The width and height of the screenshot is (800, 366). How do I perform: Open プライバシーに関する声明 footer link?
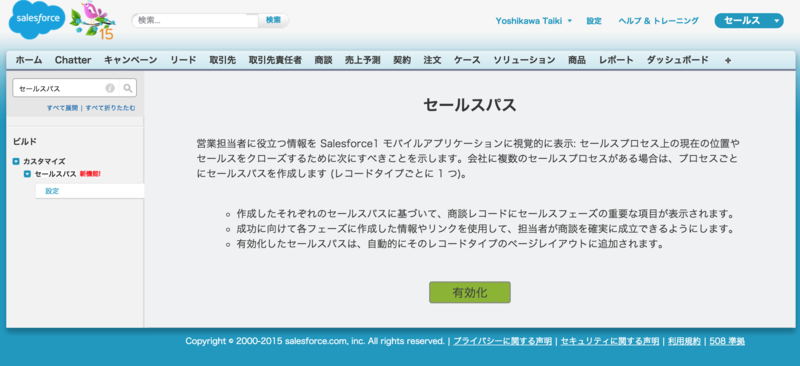pos(503,341)
